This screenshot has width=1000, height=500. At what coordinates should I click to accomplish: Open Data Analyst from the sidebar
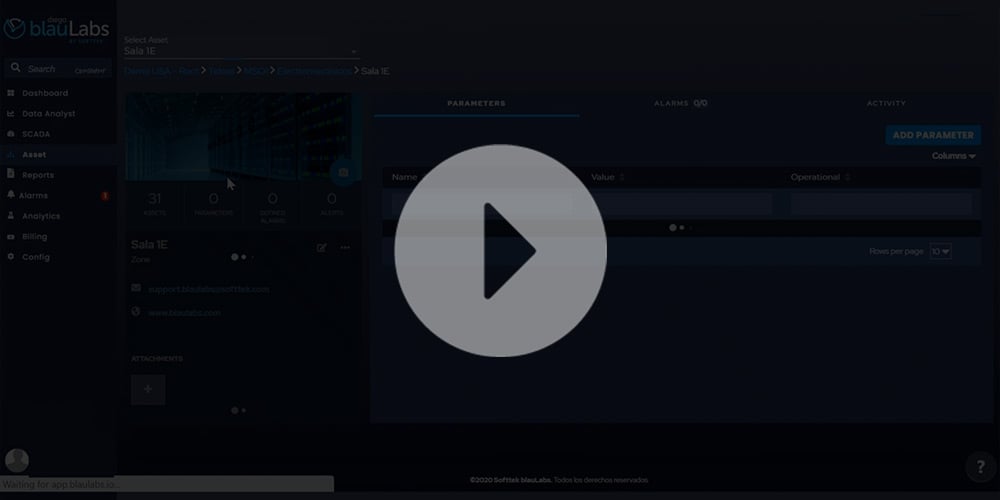point(48,114)
